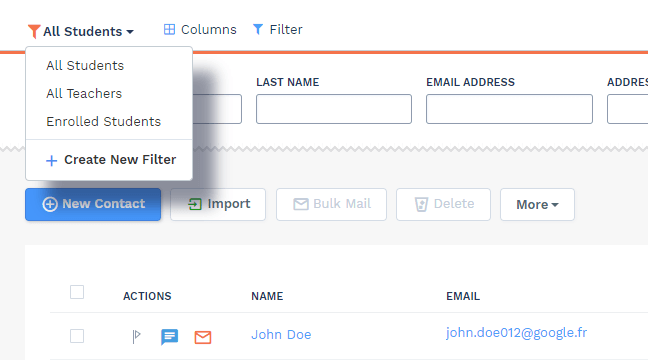This screenshot has height=360, width=648.
Task: Click the Last Name search field
Action: 334,109
